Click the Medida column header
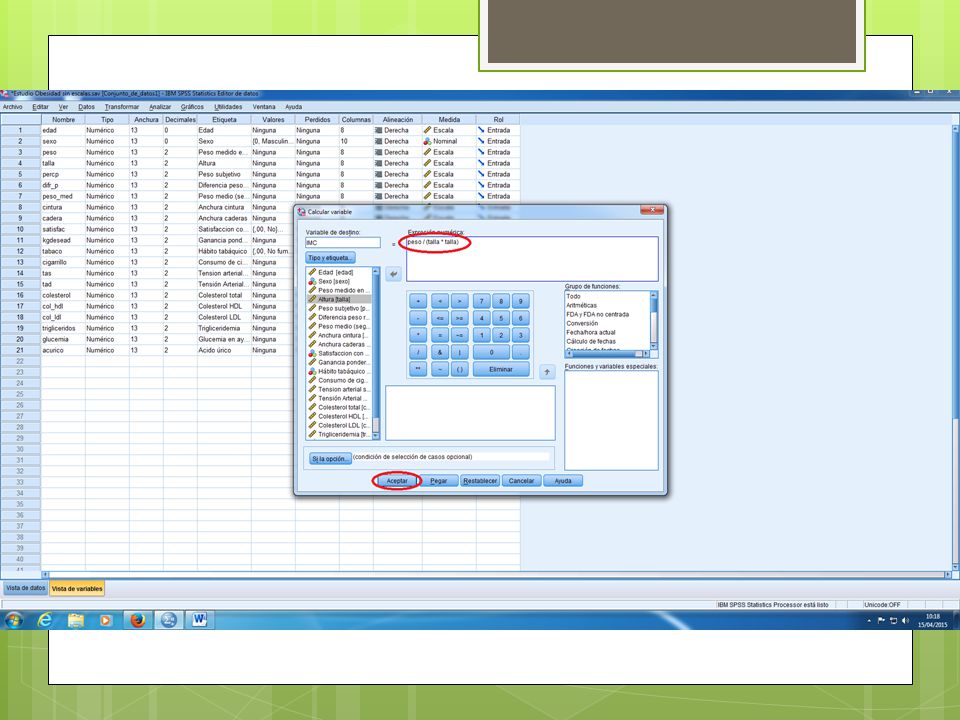 449,120
